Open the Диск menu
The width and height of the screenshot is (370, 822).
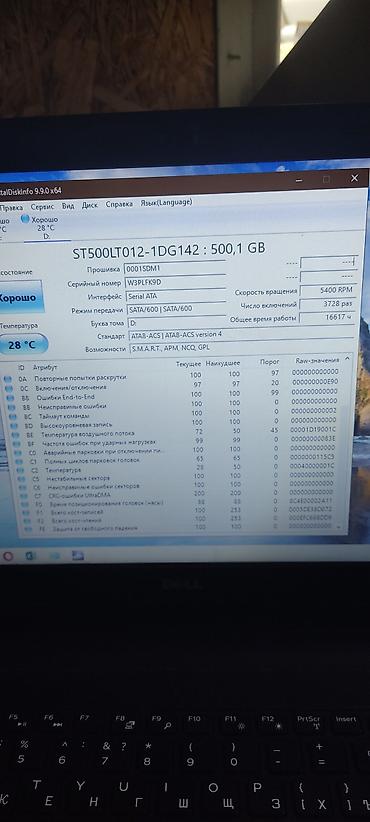[90, 205]
